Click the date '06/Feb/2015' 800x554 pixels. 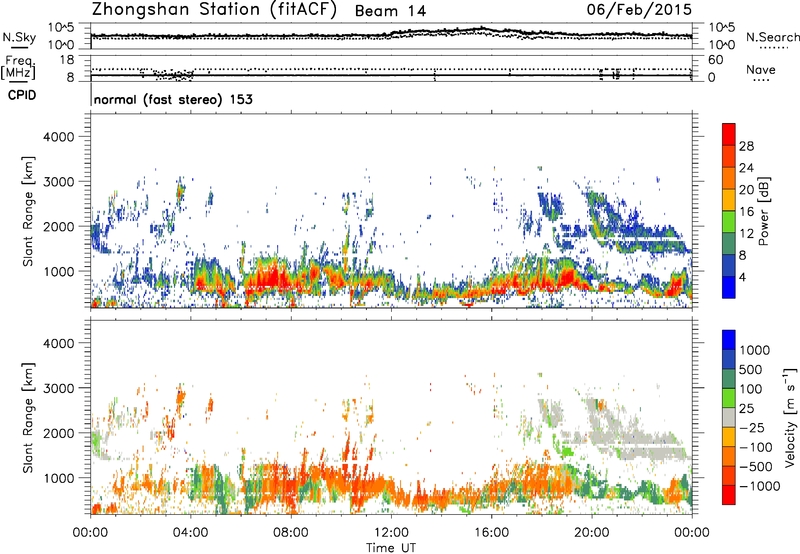[639, 9]
